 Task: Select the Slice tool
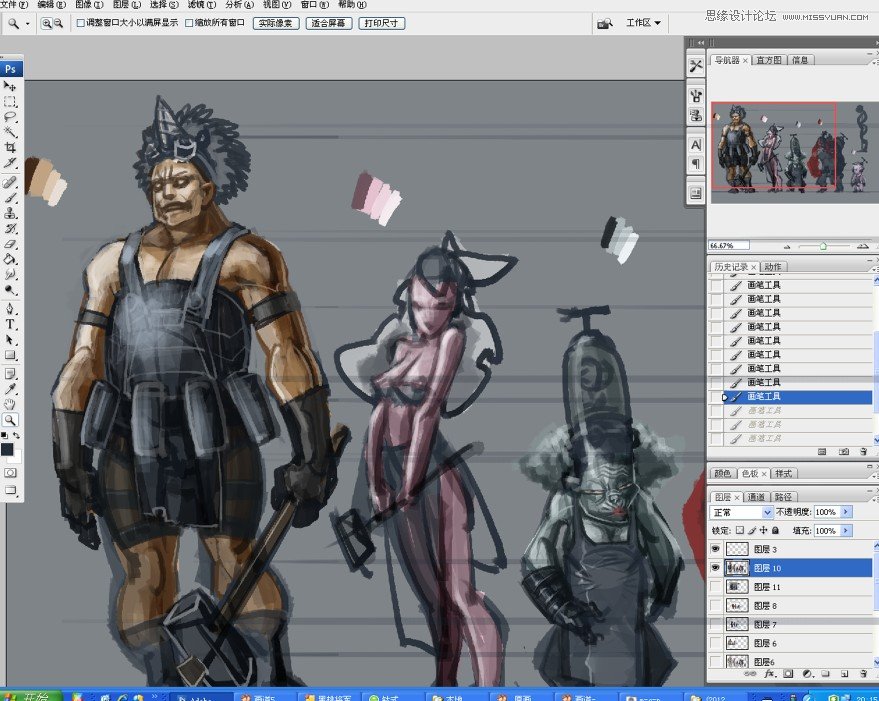[x=10, y=163]
